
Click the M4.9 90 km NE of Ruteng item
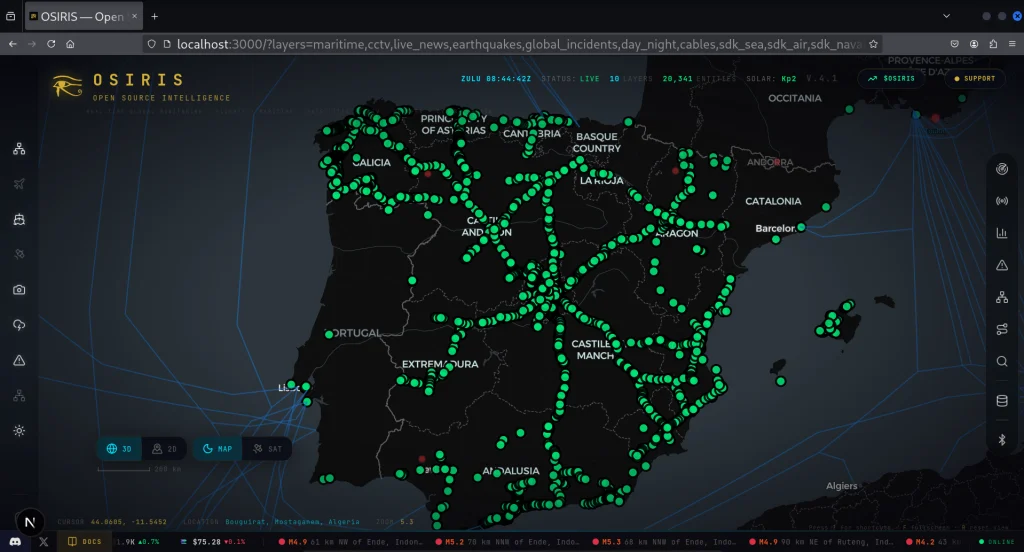pos(820,542)
